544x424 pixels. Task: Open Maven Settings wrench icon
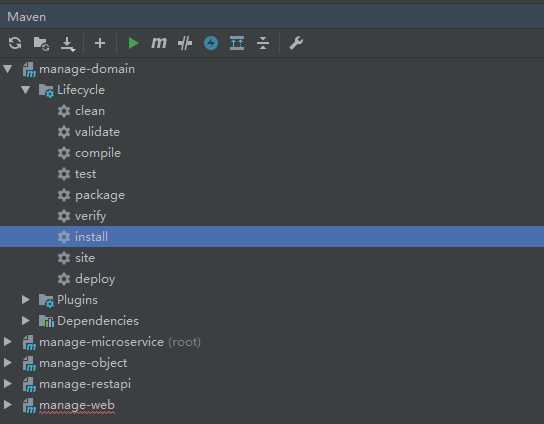point(296,43)
